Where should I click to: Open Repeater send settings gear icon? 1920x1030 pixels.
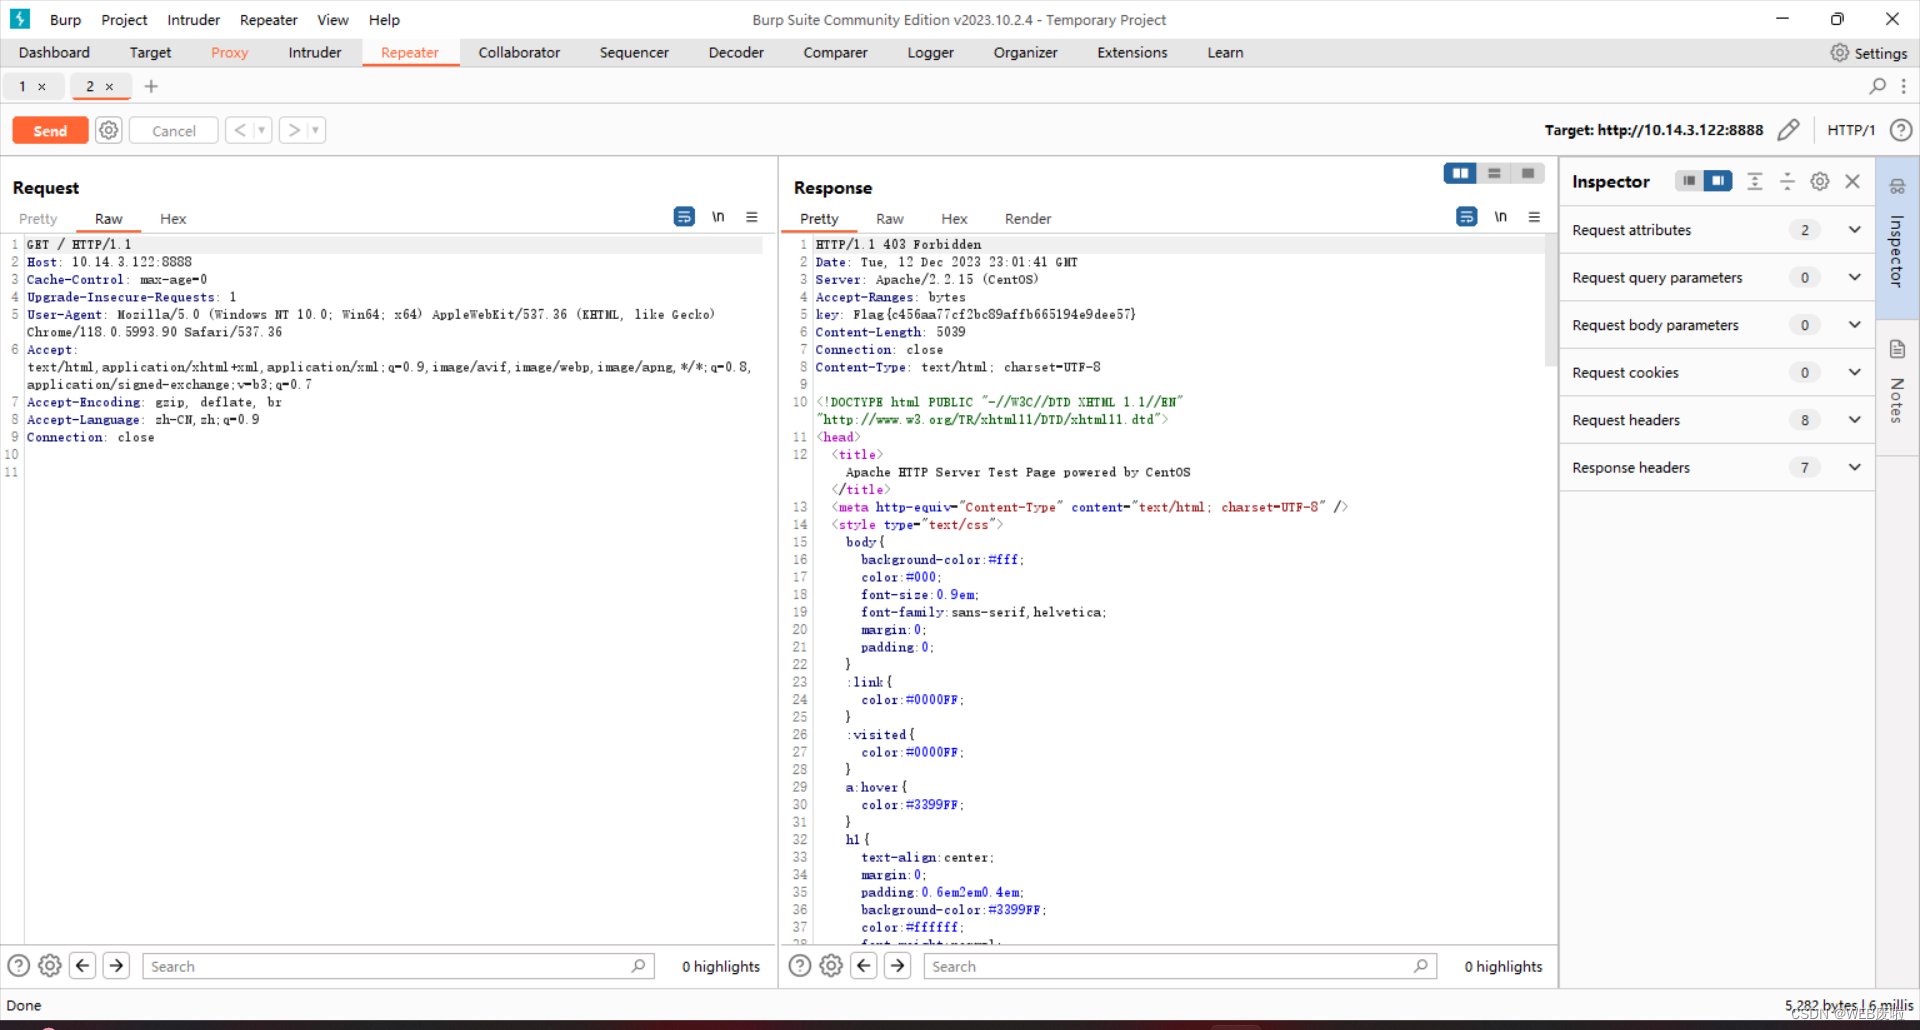pos(109,130)
